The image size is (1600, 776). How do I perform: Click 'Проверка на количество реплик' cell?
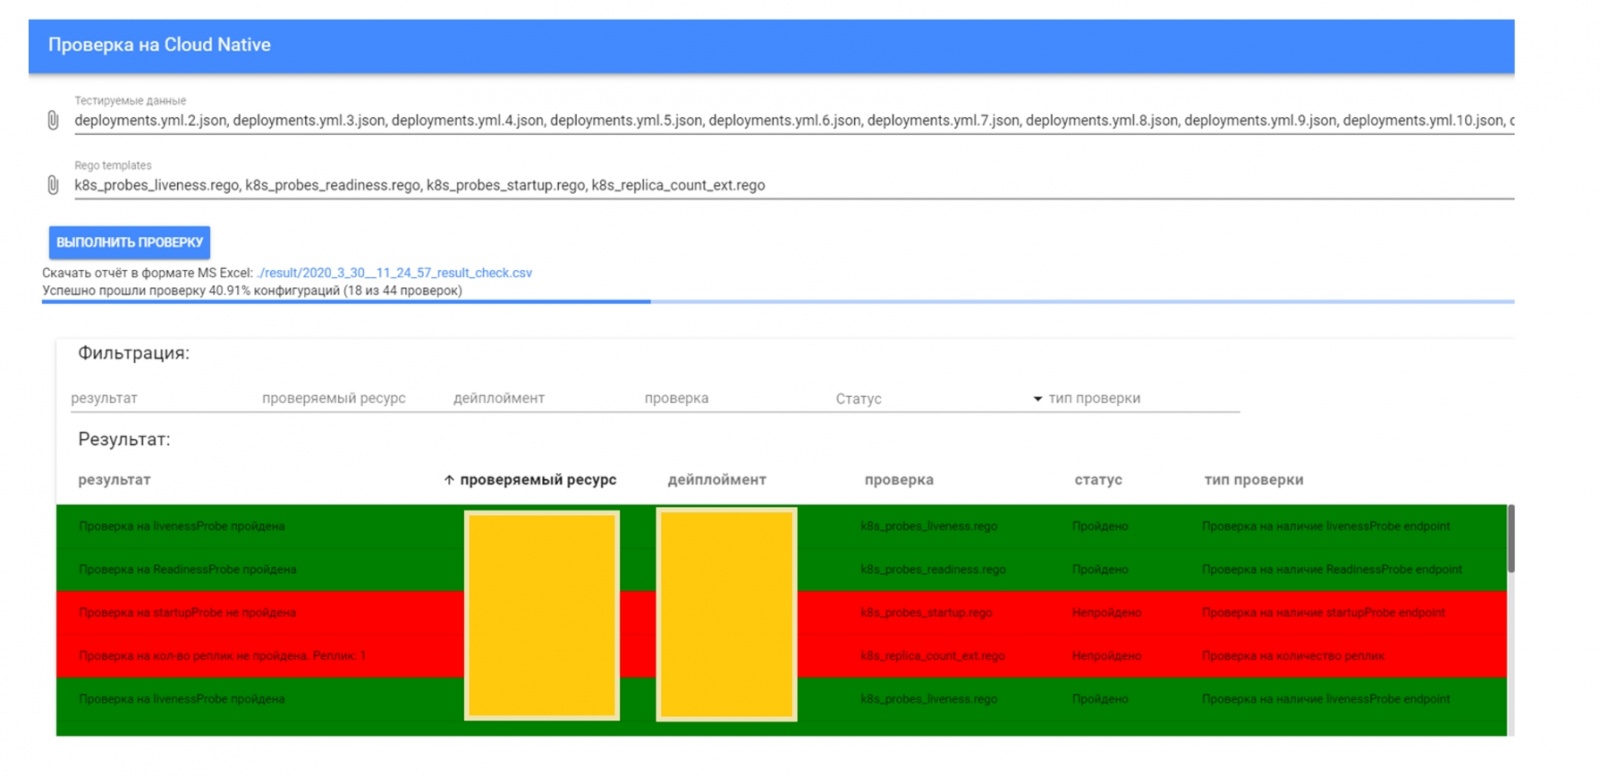coord(1293,656)
